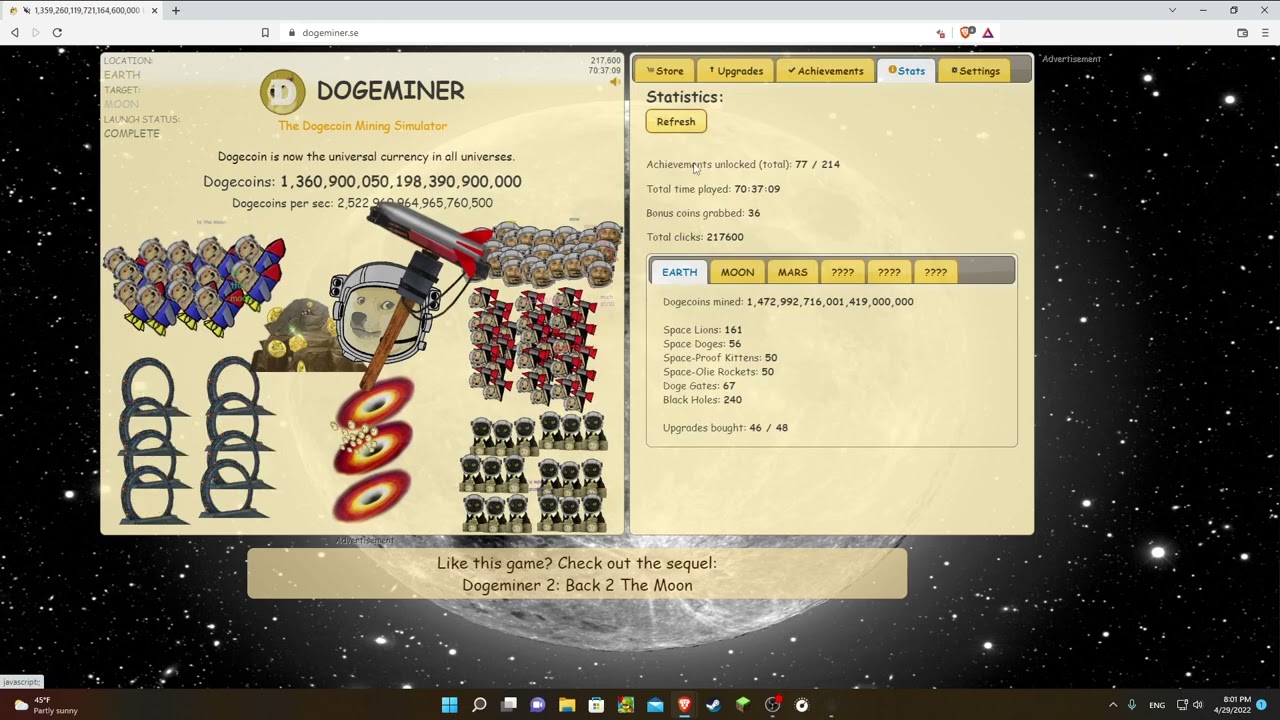Click Upgrades bought: 46 / 48

point(725,428)
